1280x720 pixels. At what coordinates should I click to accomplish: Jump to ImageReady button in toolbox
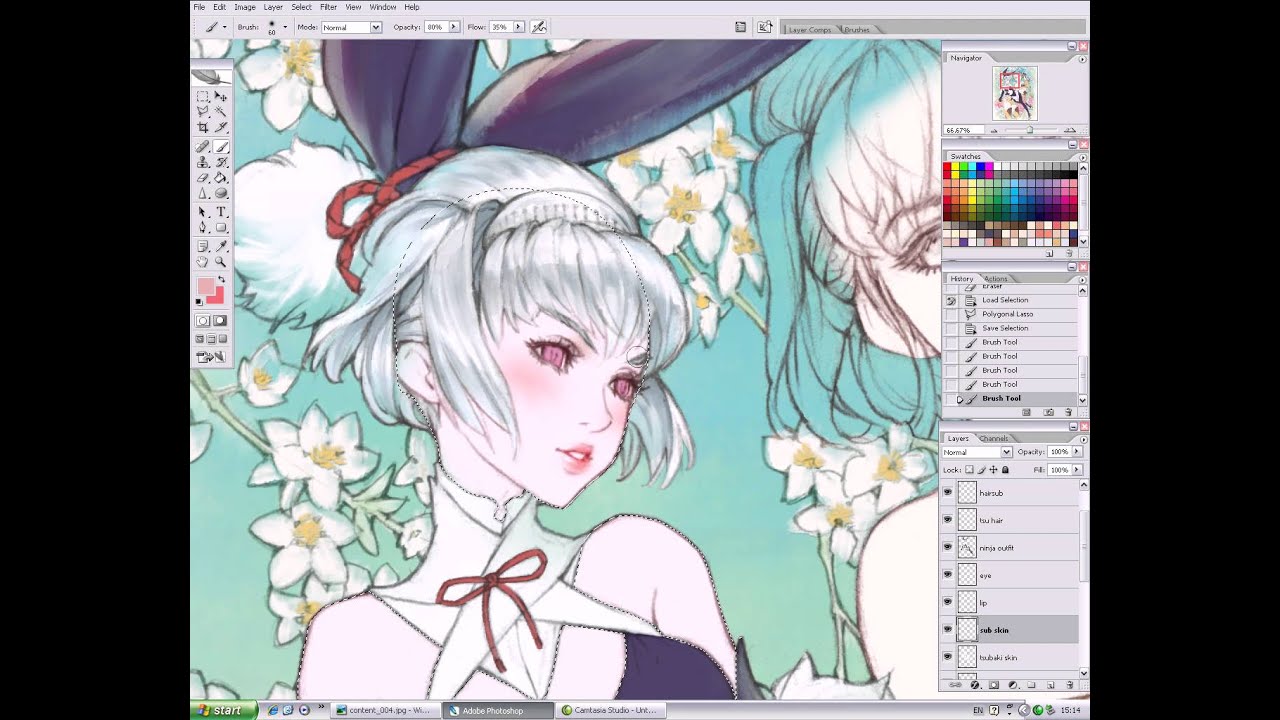[x=211, y=357]
